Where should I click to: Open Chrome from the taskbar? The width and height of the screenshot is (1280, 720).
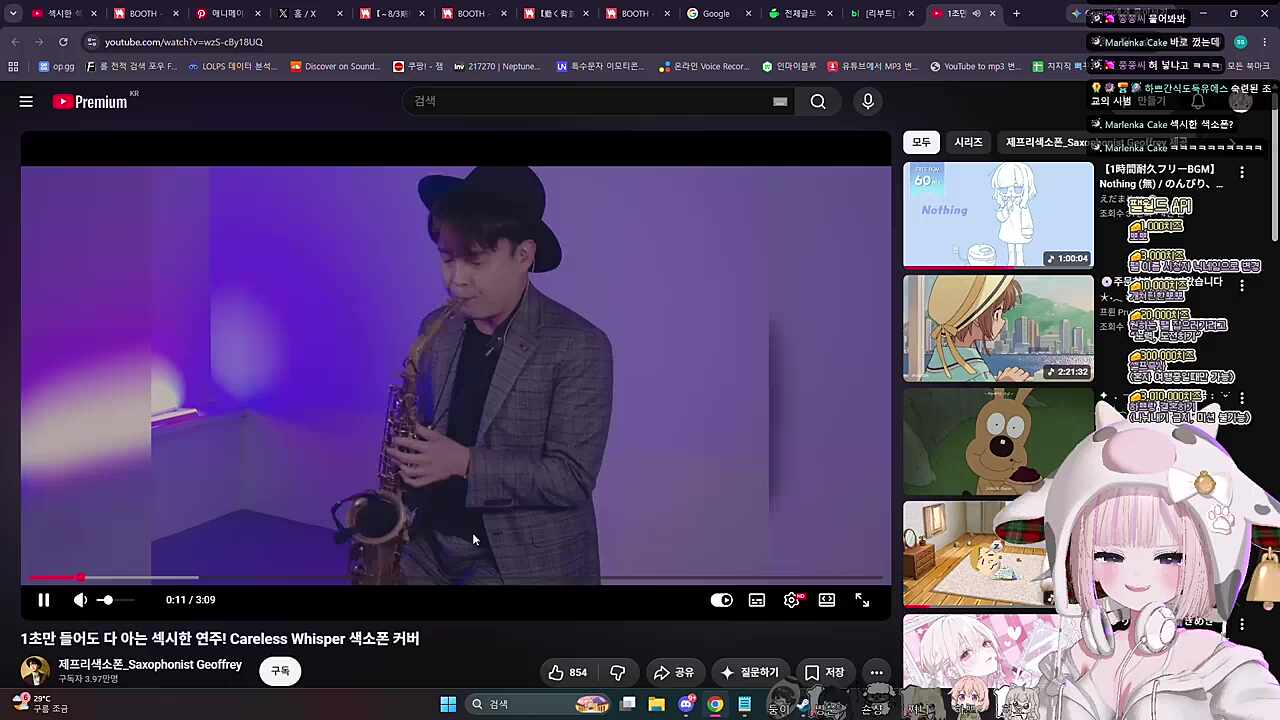click(715, 704)
